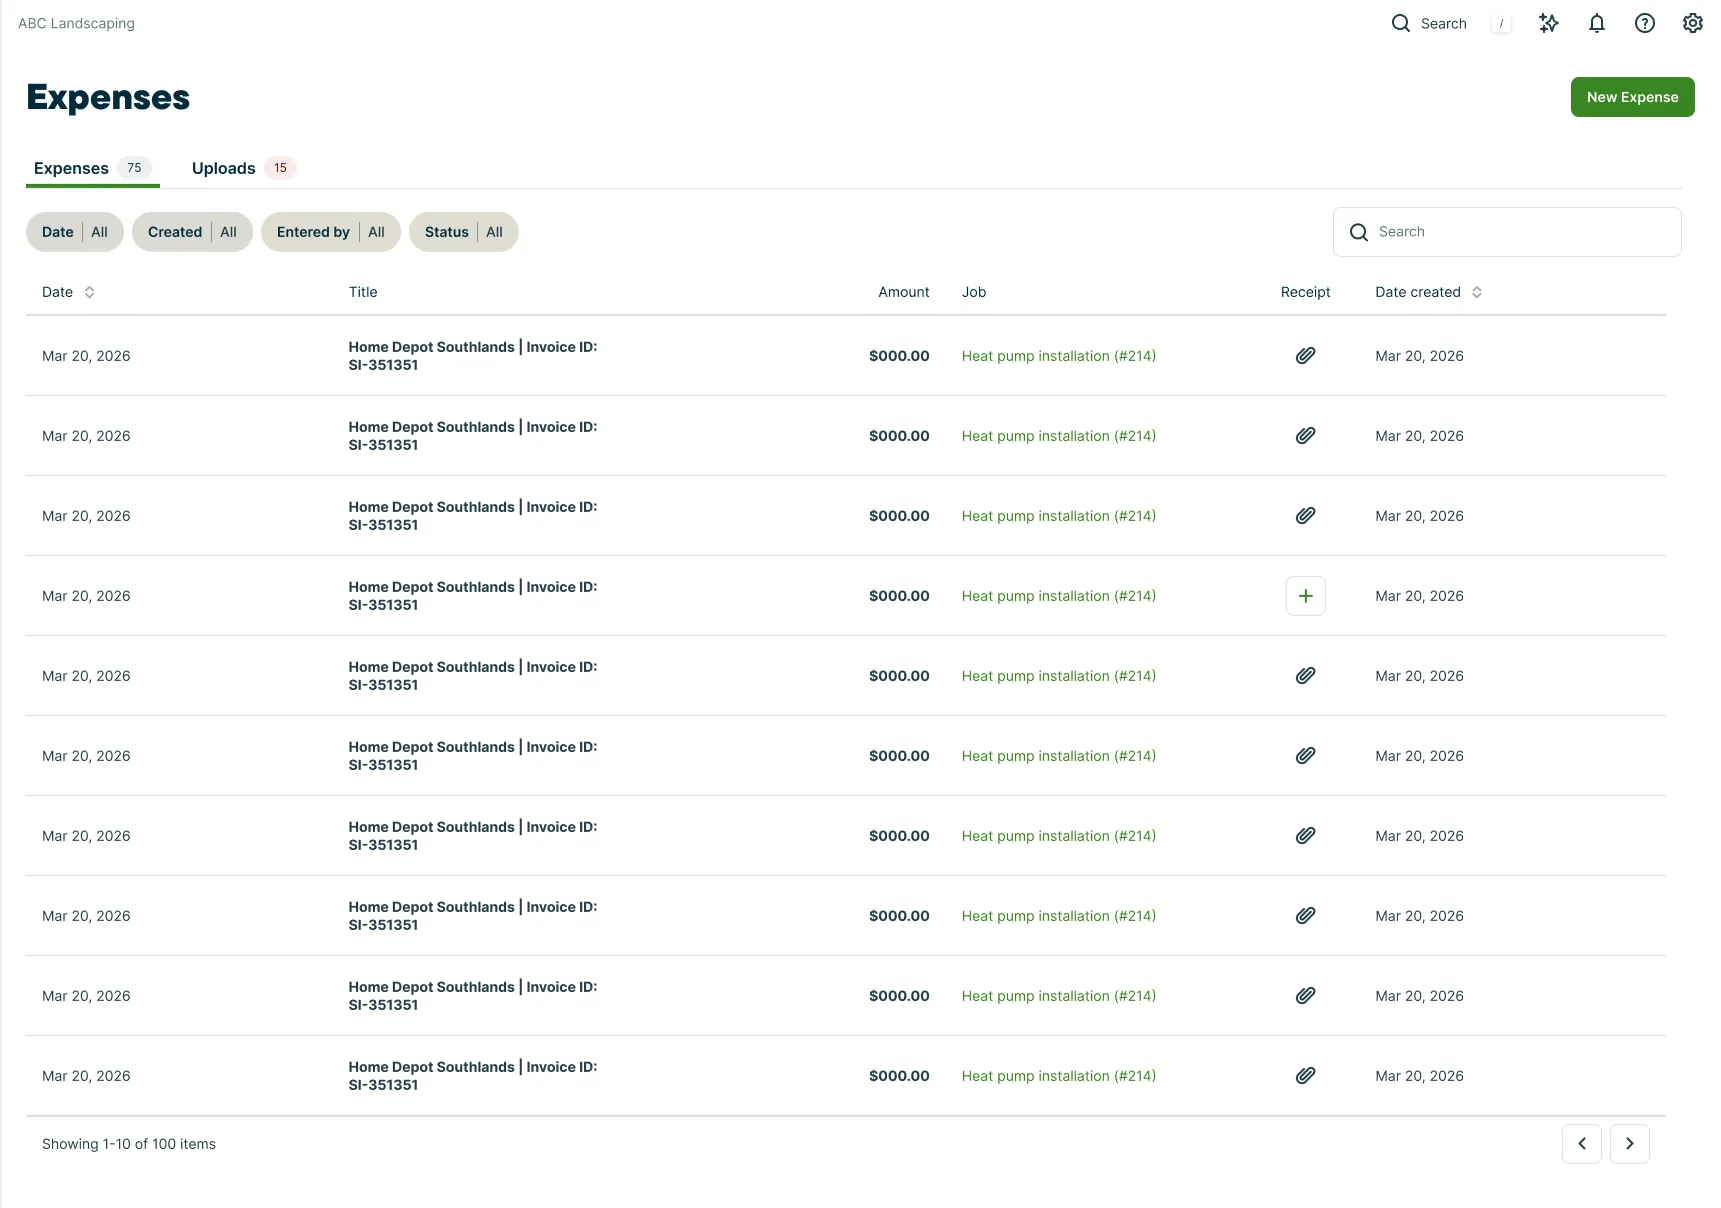Switch to the Uploads tab

[243, 168]
